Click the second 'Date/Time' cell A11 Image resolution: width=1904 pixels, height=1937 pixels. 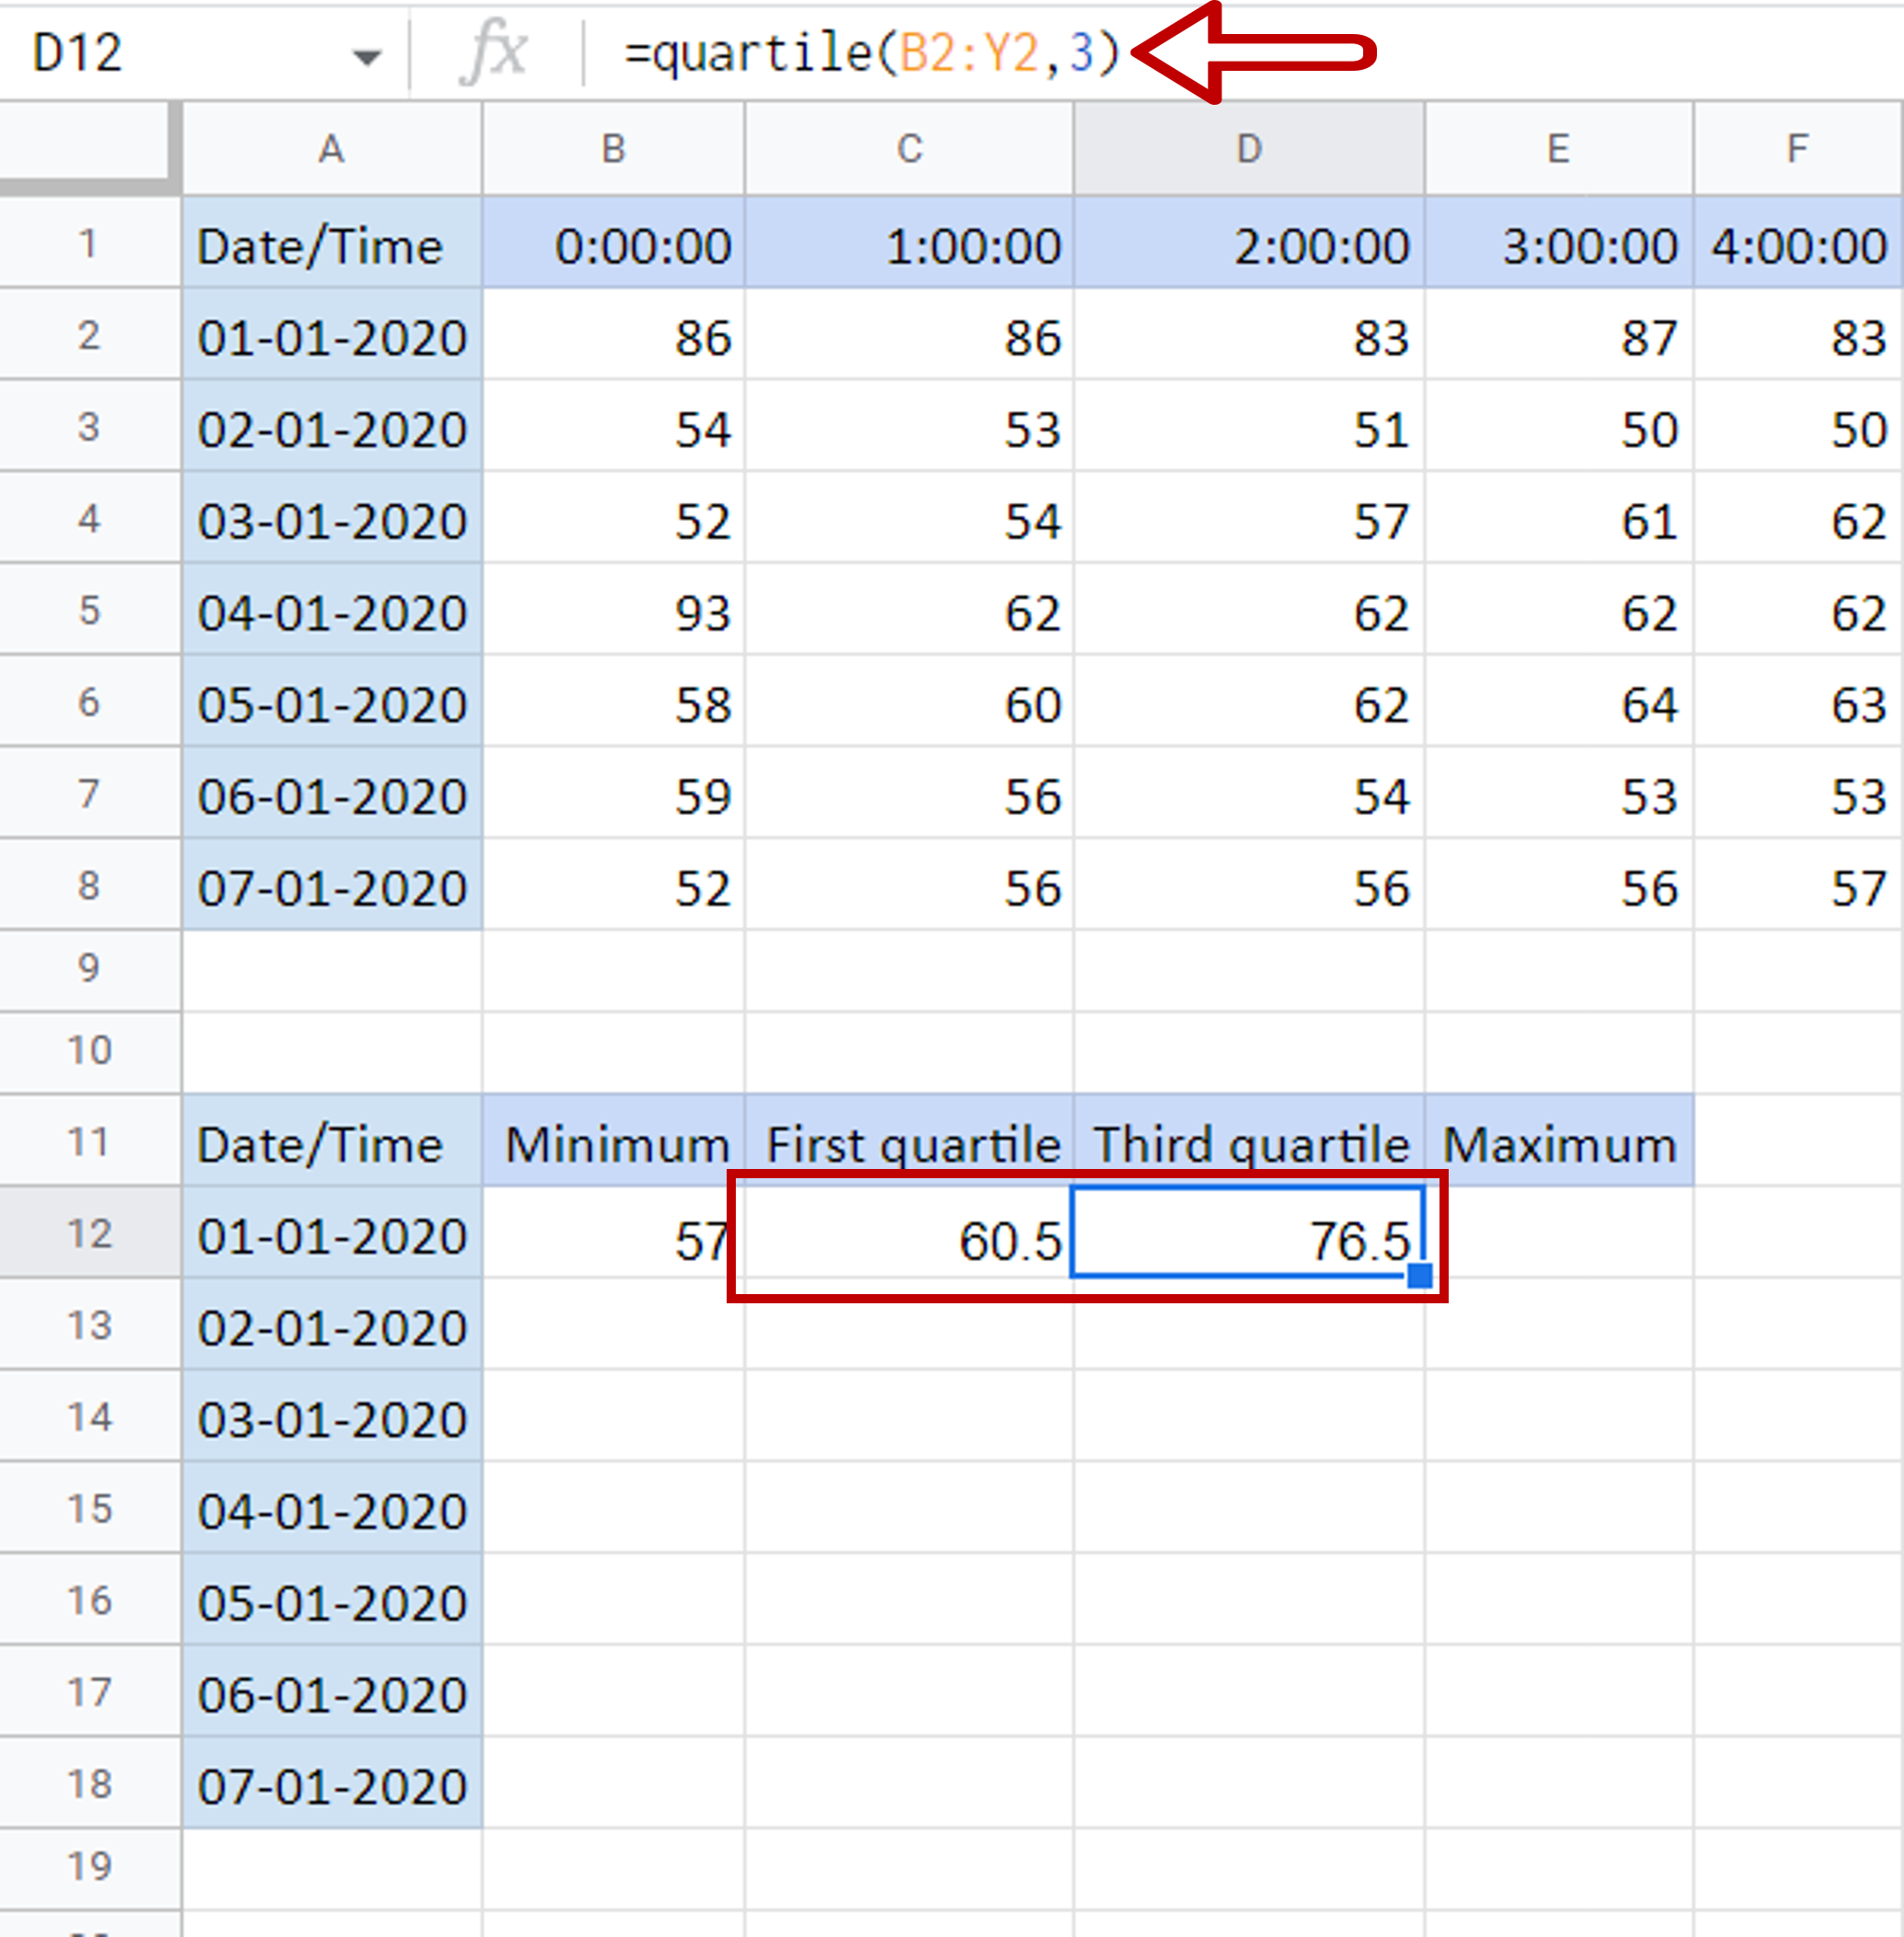(x=332, y=1140)
